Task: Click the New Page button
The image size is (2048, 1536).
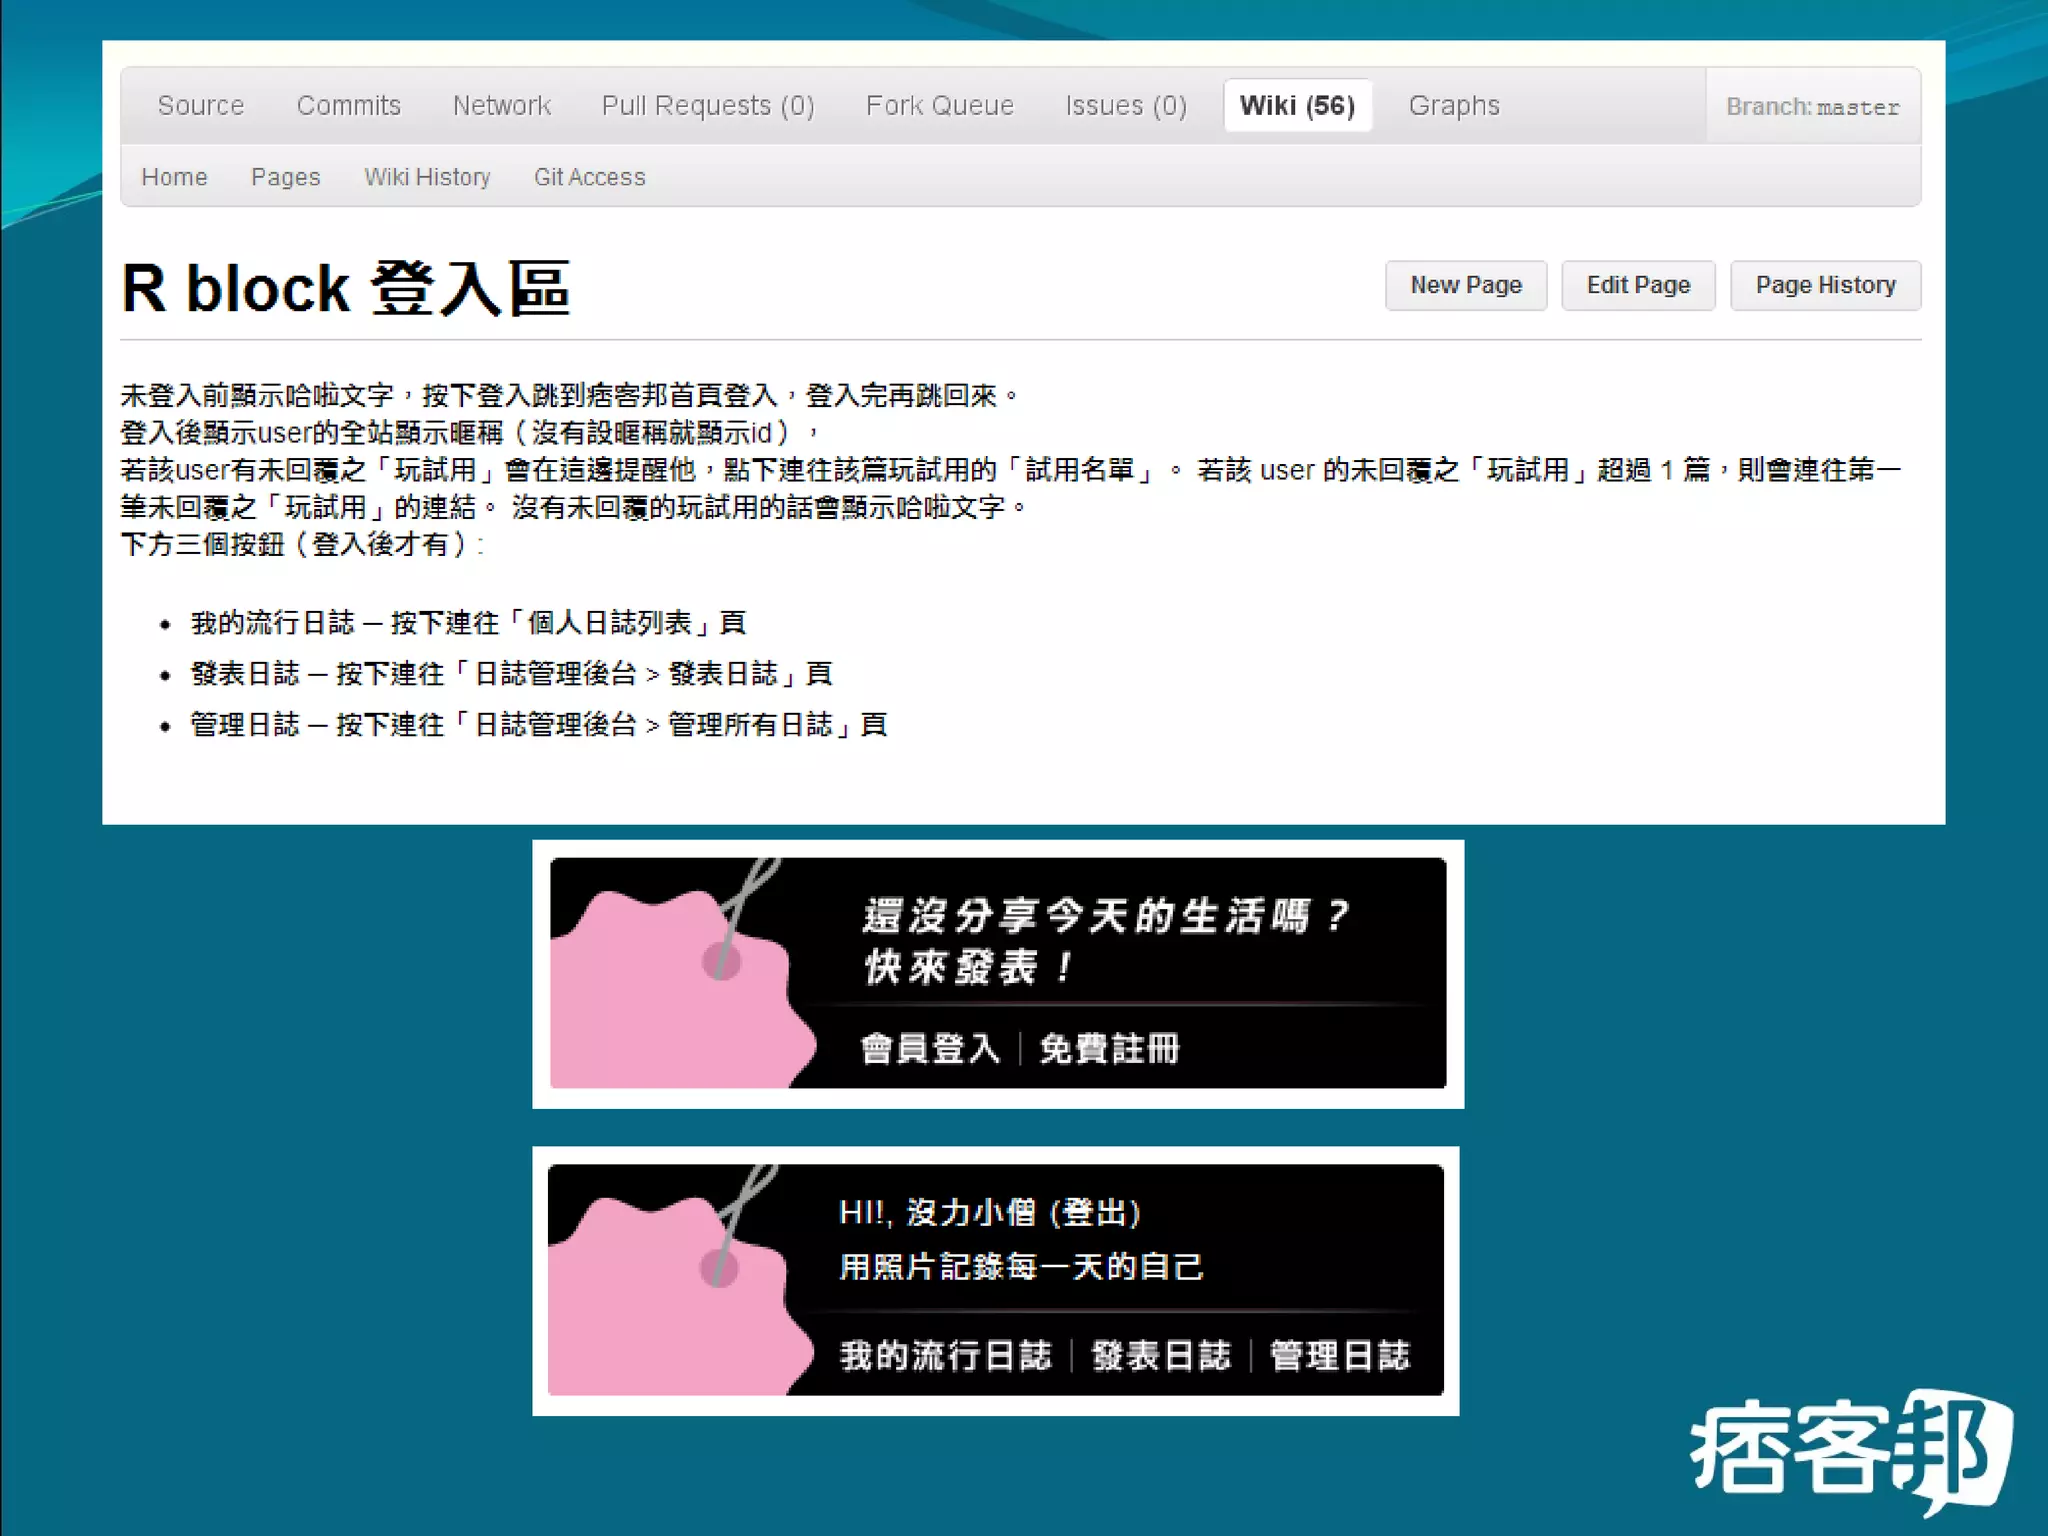Action: pyautogui.click(x=1465, y=286)
